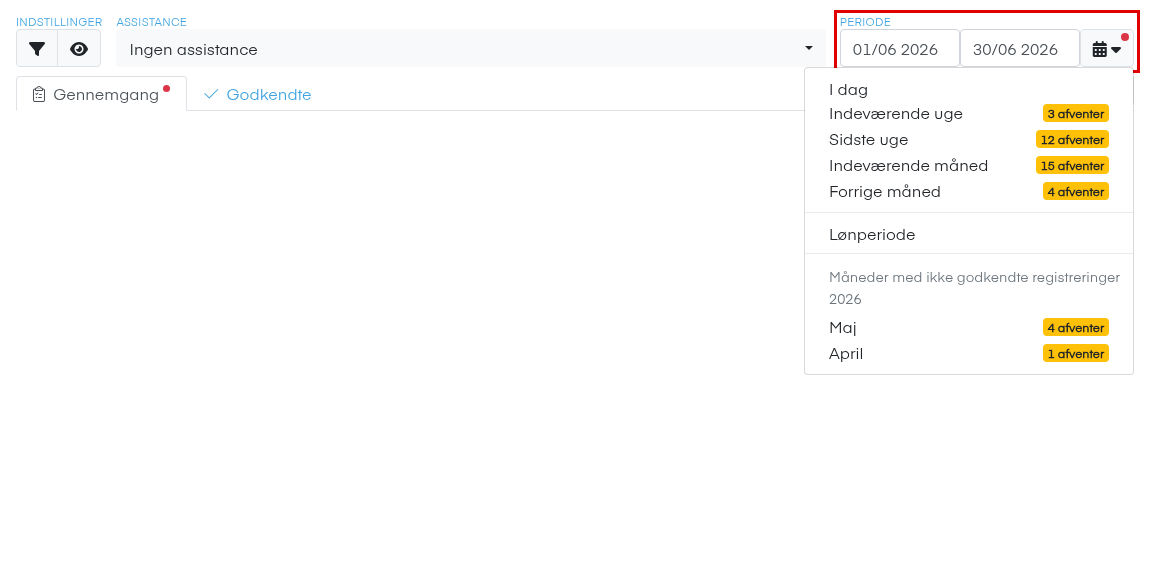Toggle the eye visibility settings button
This screenshot has width=1150, height=573.
[79, 49]
